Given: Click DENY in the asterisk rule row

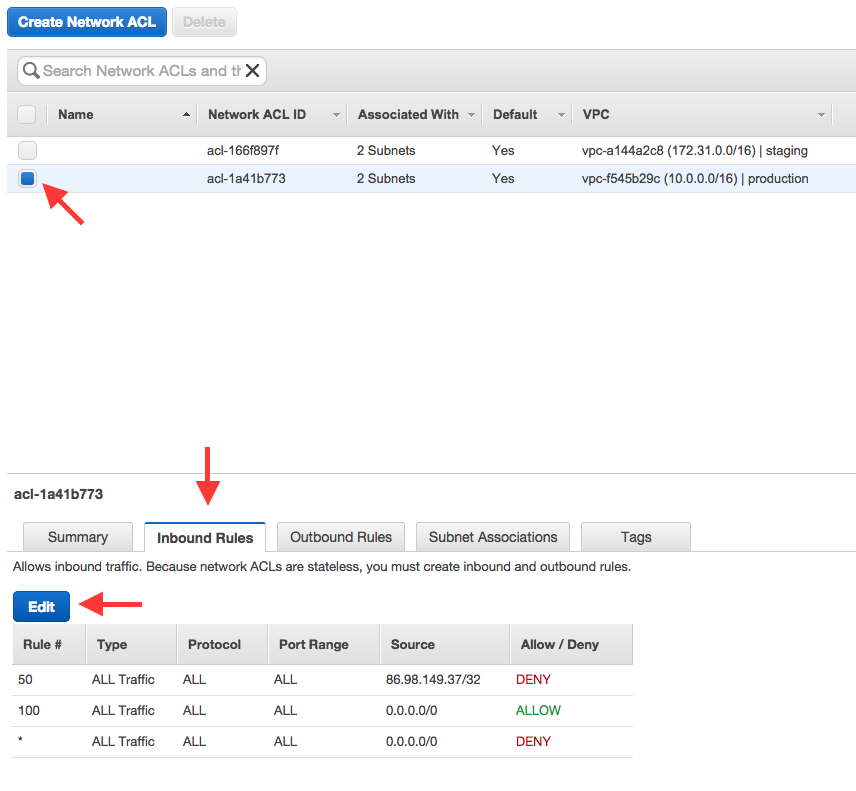Looking at the screenshot, I should 533,741.
